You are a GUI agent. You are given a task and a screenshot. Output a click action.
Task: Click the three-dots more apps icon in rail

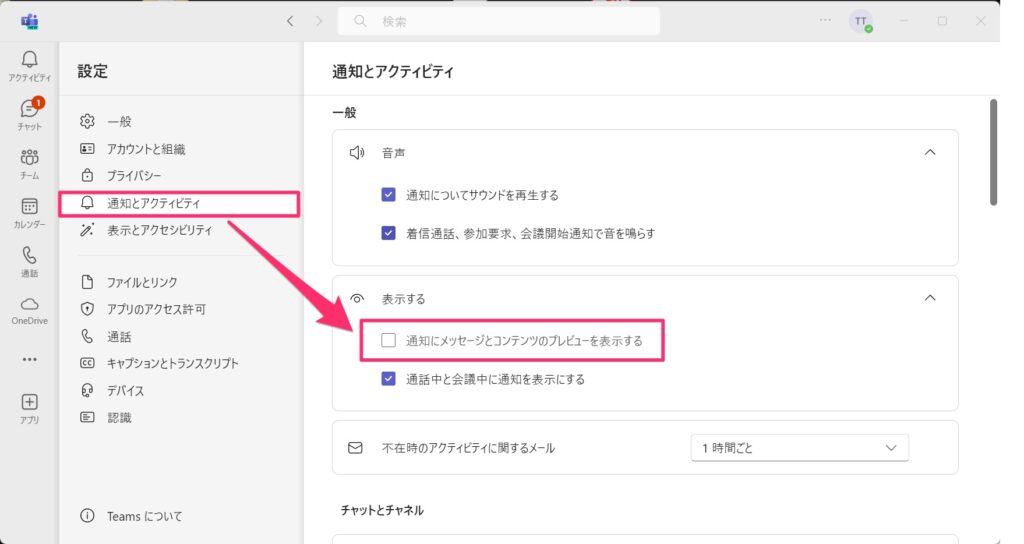pyautogui.click(x=29, y=359)
